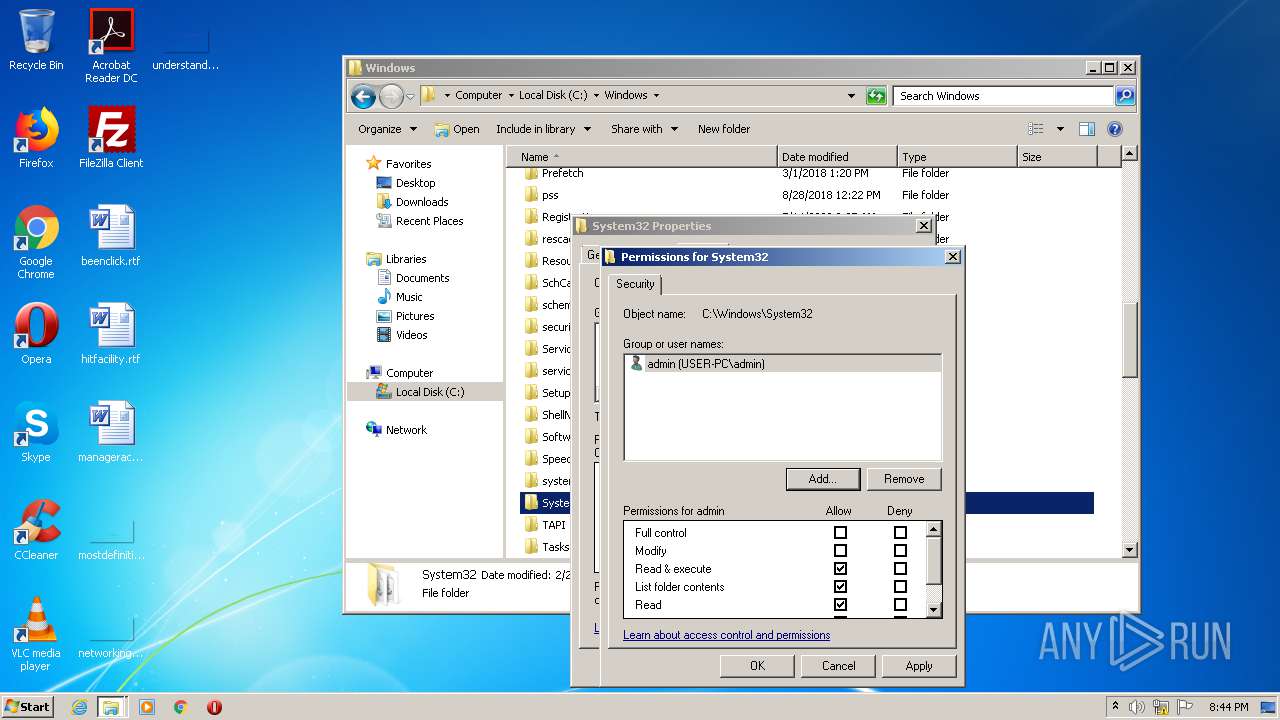
Task: Sort by the Size column header
Action: coord(1057,157)
